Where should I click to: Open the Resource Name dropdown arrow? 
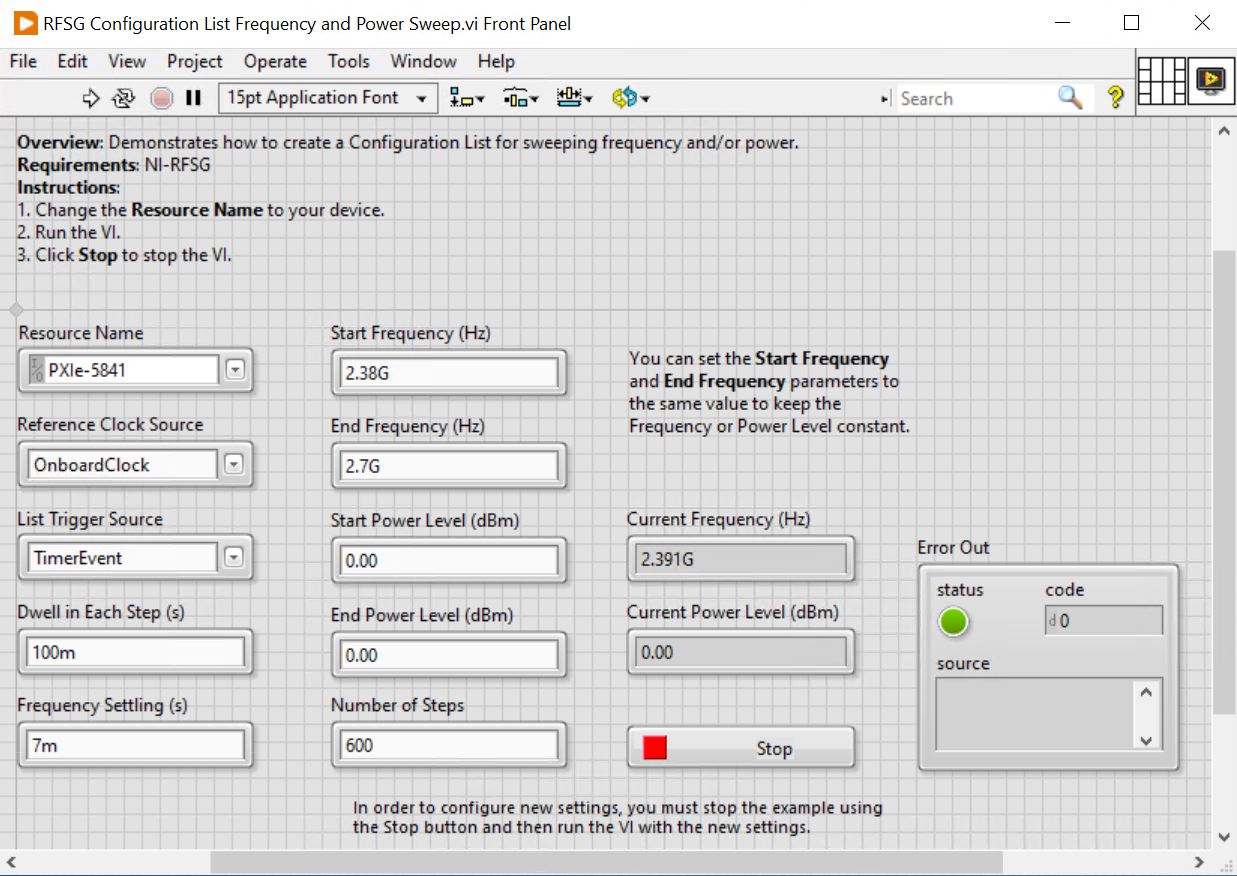(x=236, y=369)
